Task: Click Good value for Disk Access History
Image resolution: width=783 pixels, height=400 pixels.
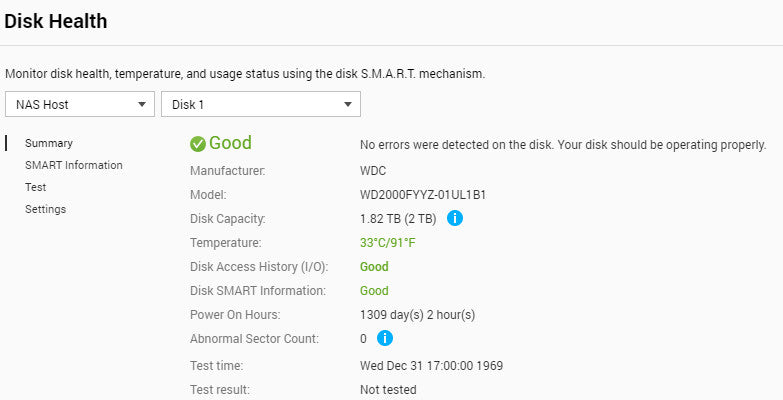Action: tap(374, 267)
